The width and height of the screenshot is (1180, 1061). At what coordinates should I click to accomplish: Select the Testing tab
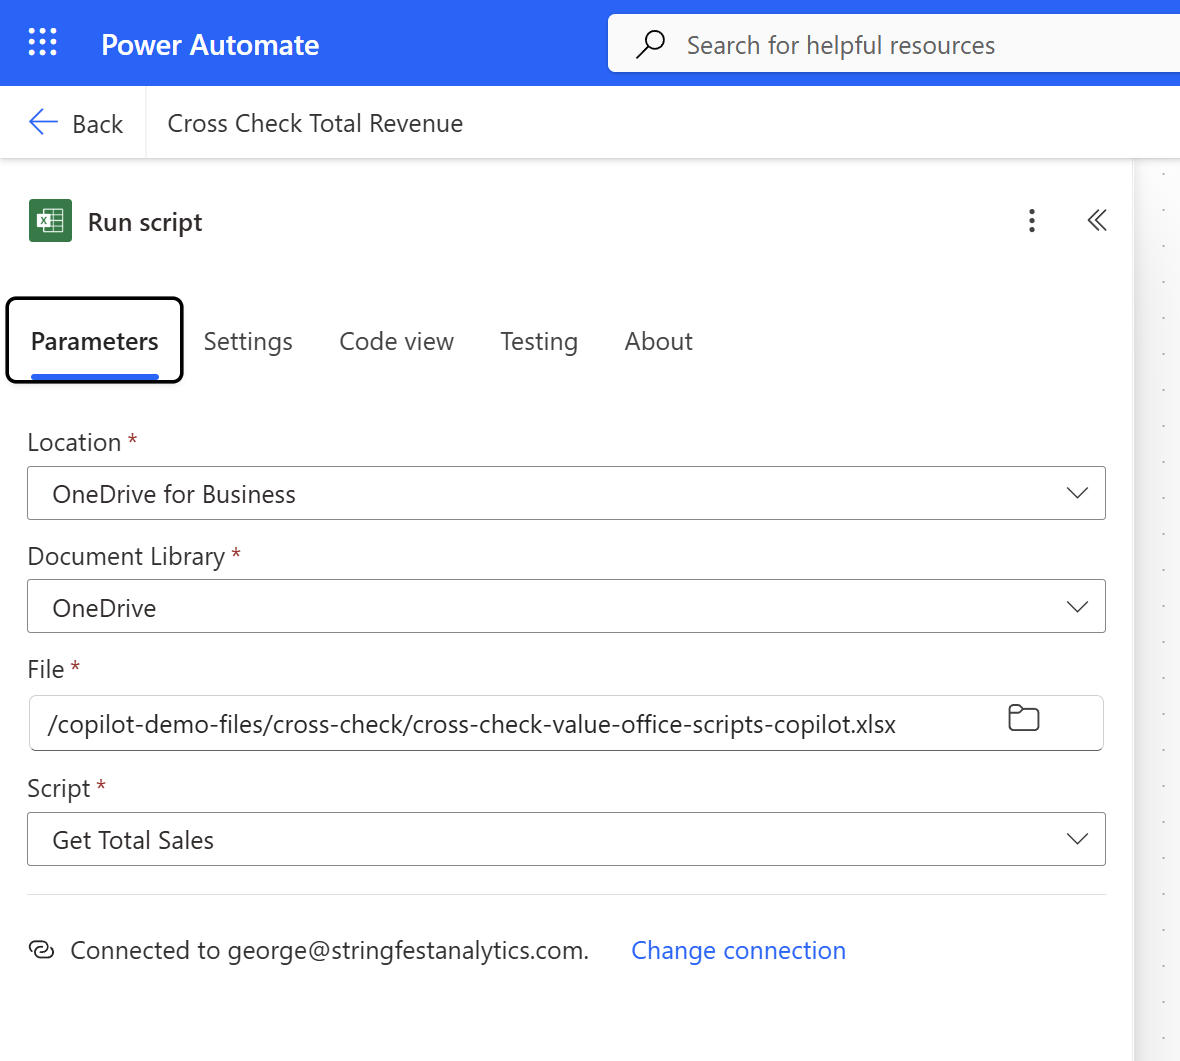[539, 341]
